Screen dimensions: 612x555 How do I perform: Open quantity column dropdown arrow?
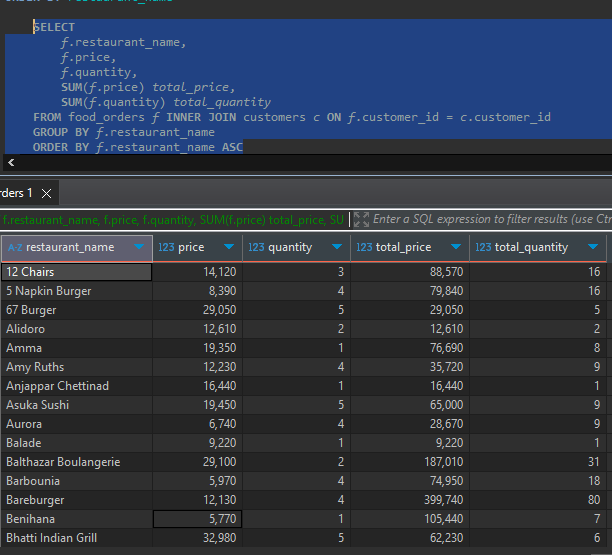pyautogui.click(x=337, y=247)
